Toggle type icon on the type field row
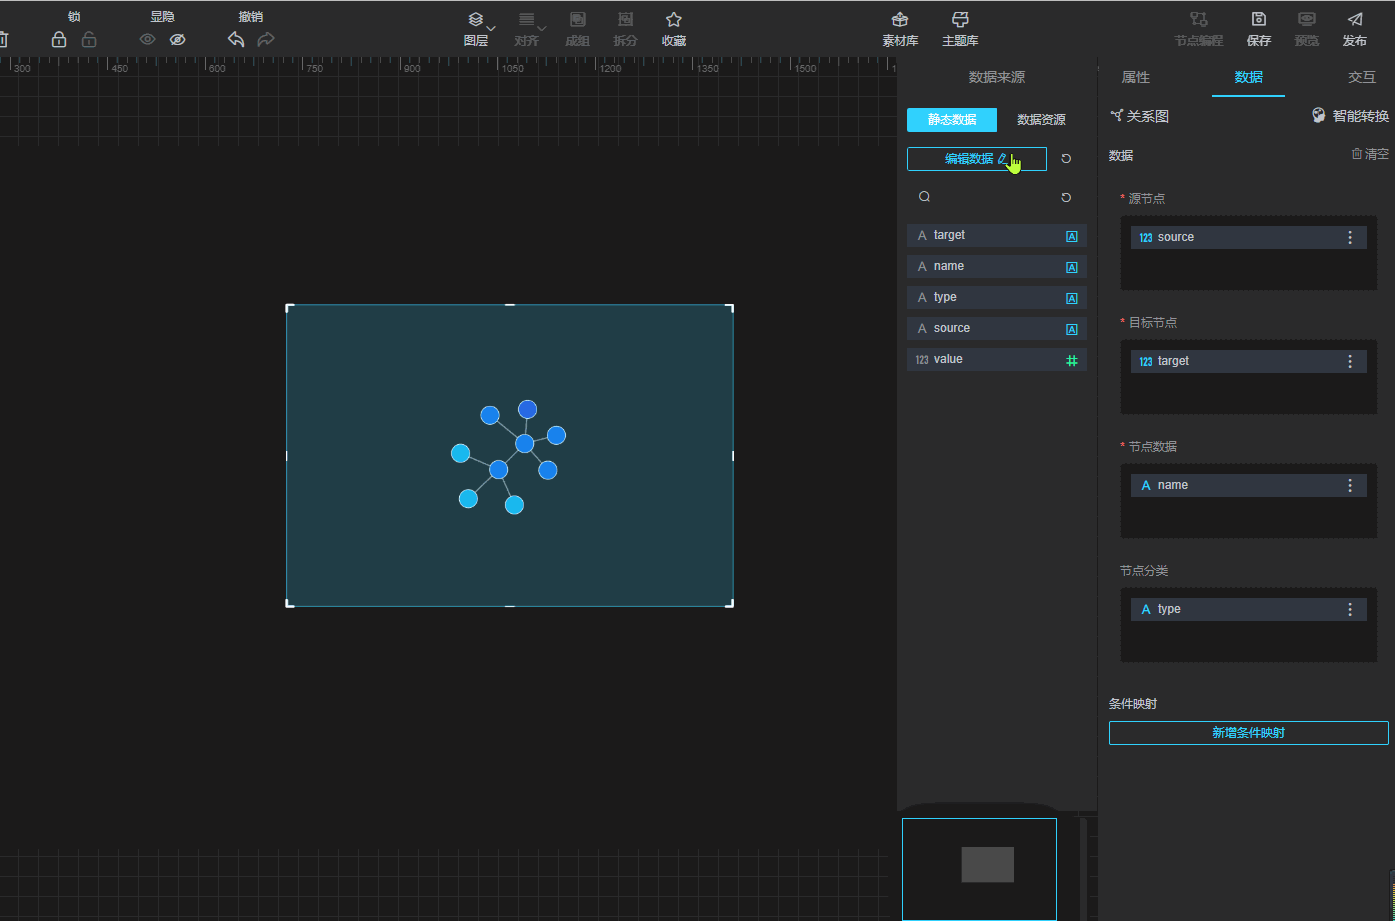The image size is (1395, 921). pos(1072,299)
